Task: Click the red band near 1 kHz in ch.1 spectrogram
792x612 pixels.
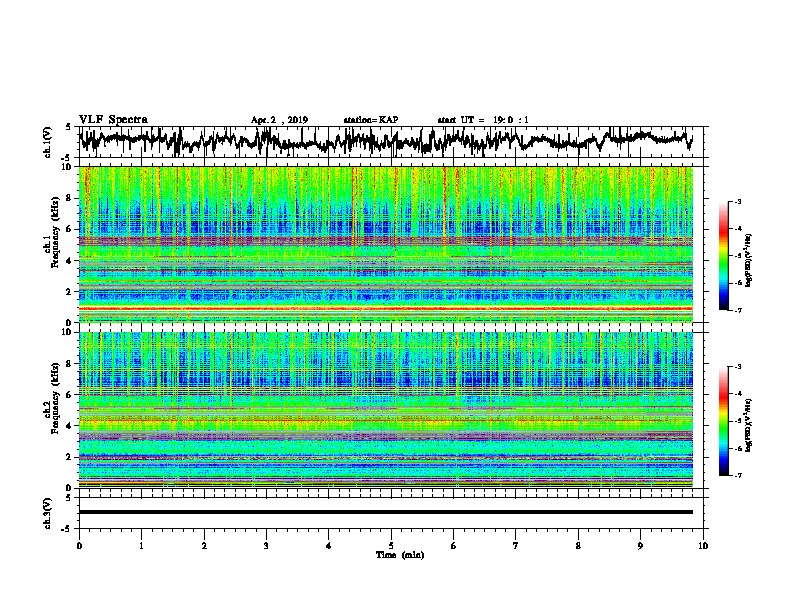Action: point(385,308)
